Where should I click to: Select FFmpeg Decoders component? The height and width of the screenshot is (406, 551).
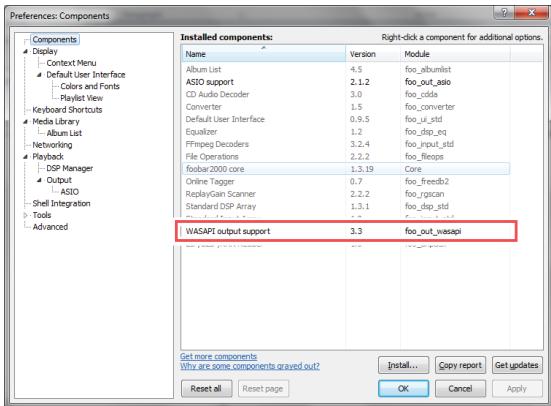pyautogui.click(x=346, y=144)
